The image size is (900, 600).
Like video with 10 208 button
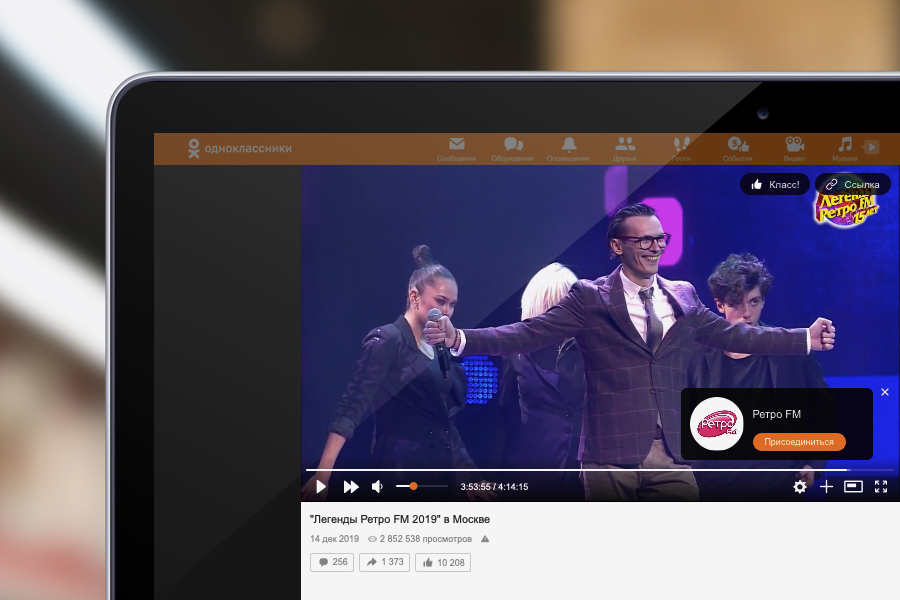pyautogui.click(x=443, y=562)
